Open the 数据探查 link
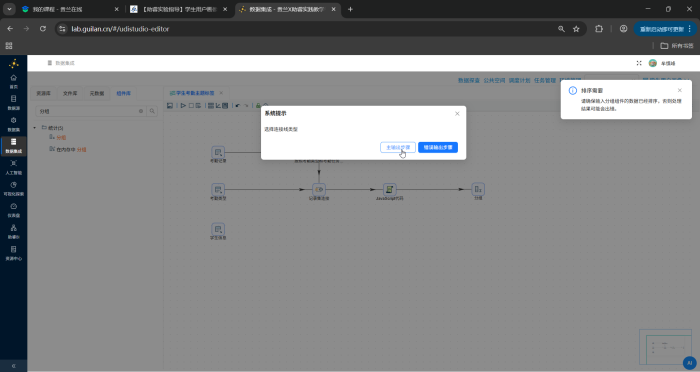The height and width of the screenshot is (372, 700). [x=469, y=80]
